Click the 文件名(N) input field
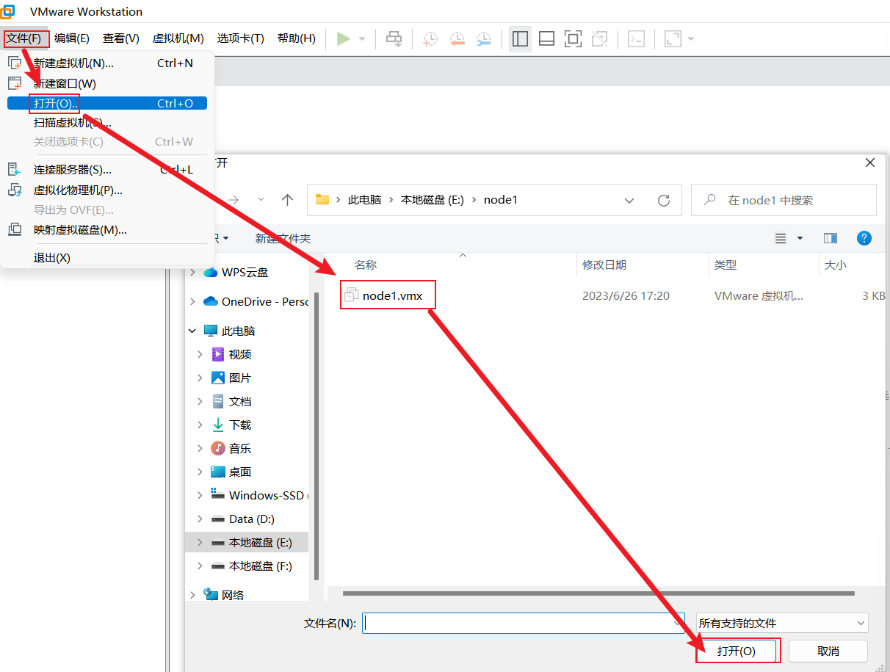Viewport: 890px width, 672px height. click(x=523, y=623)
